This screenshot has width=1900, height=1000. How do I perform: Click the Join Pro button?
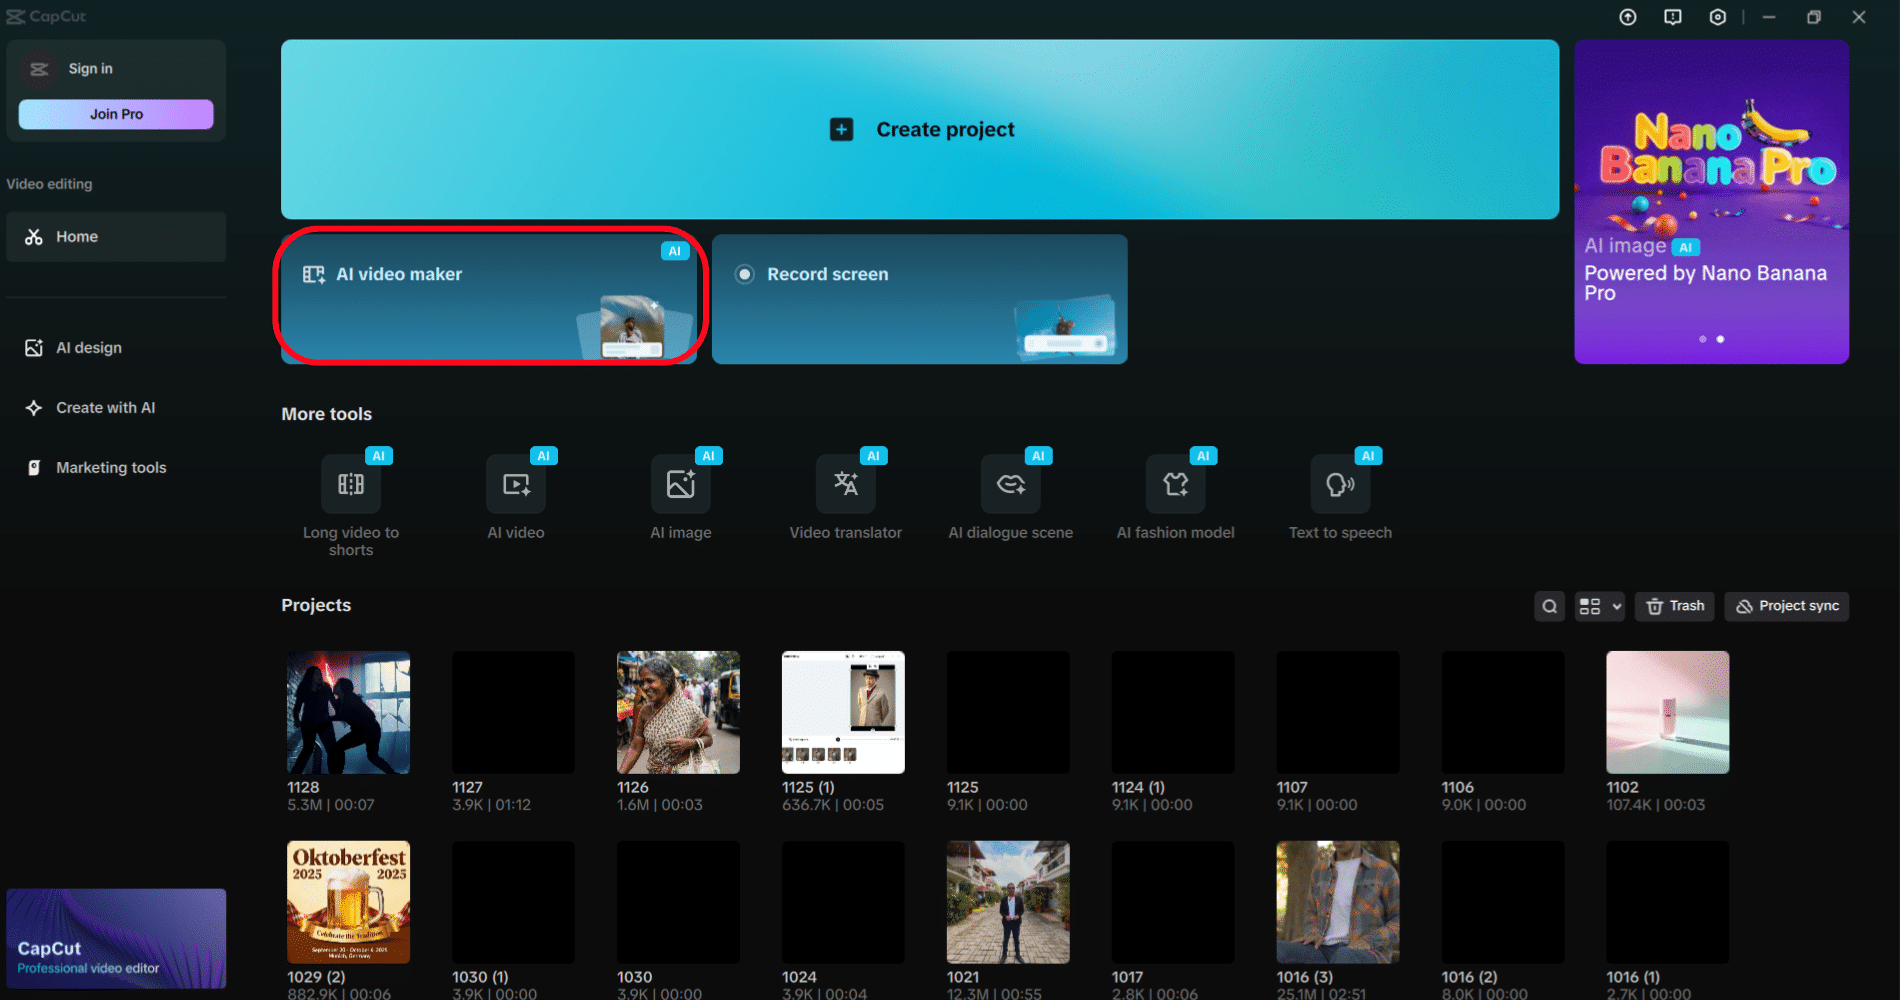click(x=116, y=114)
